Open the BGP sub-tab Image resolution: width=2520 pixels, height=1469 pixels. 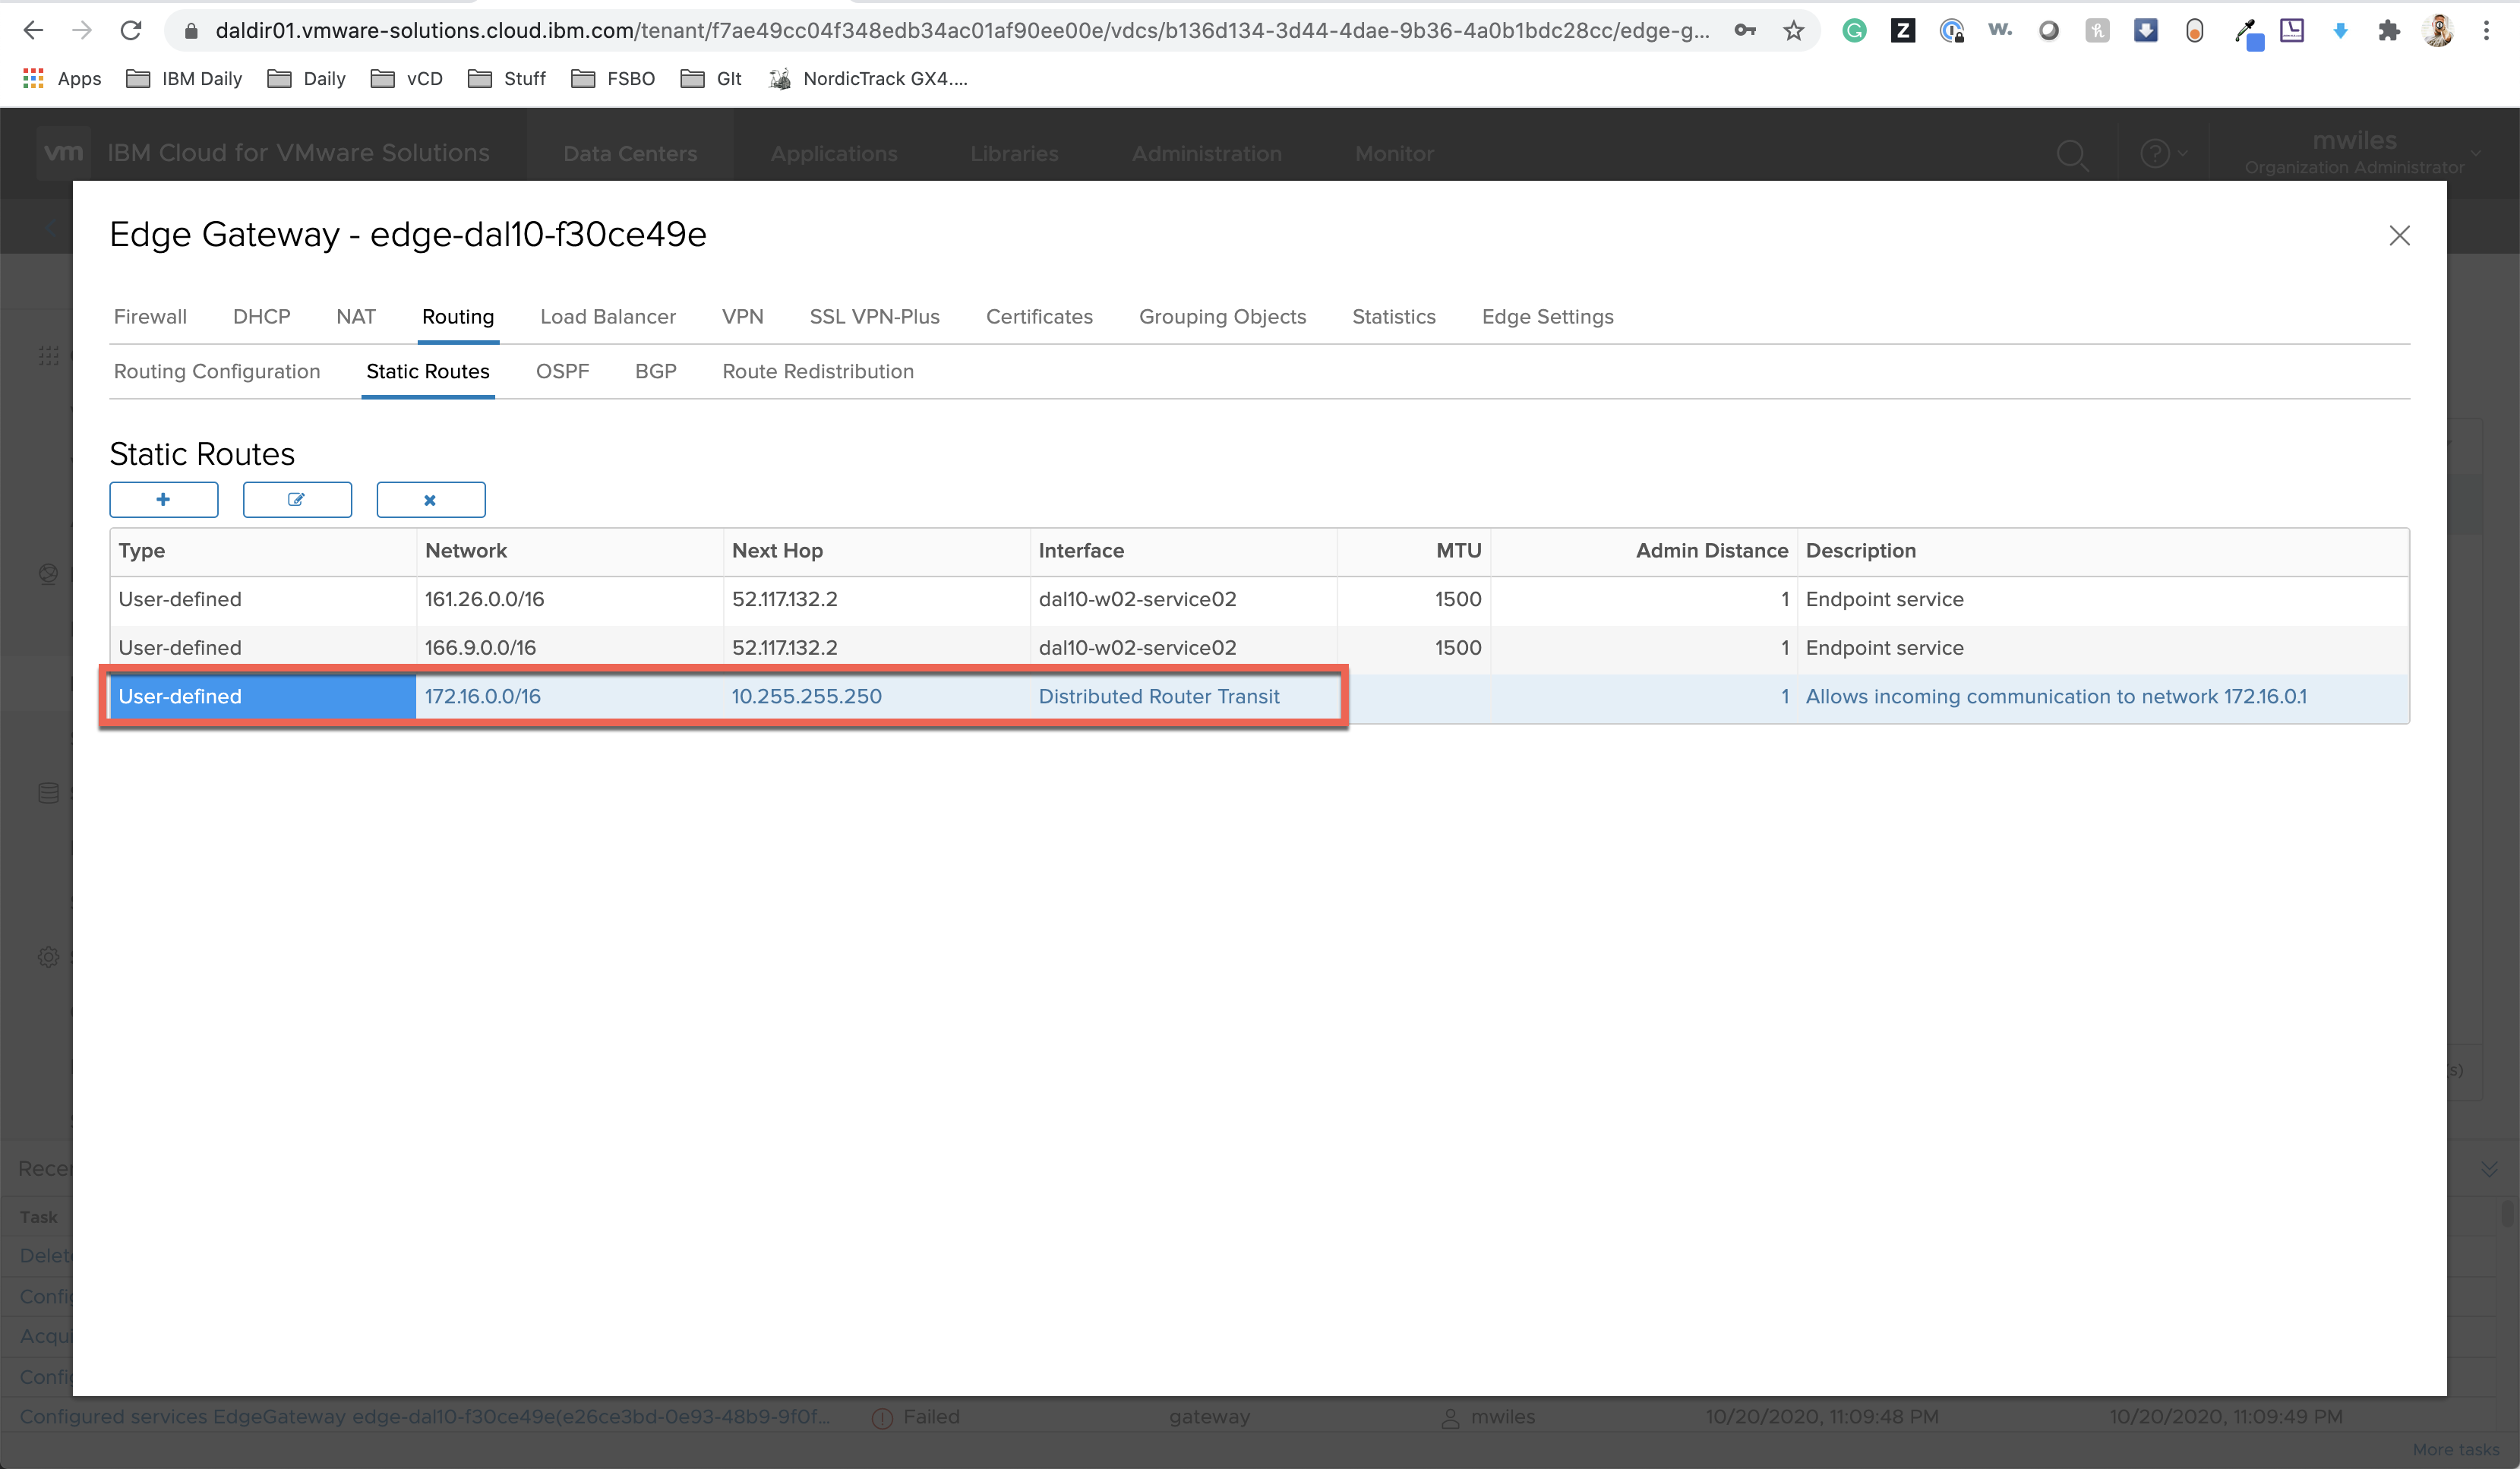coord(655,372)
